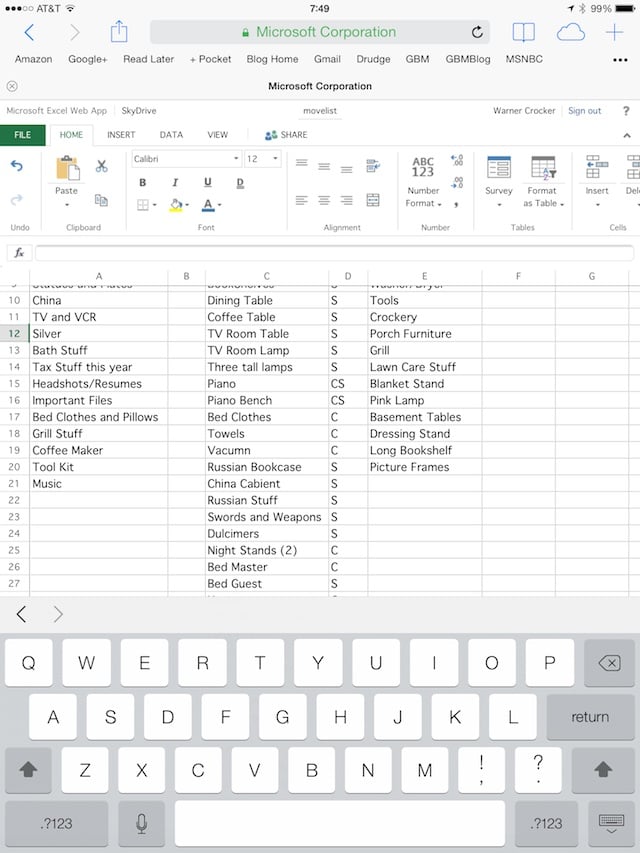Select the row 12 header
Image resolution: width=640 pixels, height=853 pixels.
[x=14, y=333]
